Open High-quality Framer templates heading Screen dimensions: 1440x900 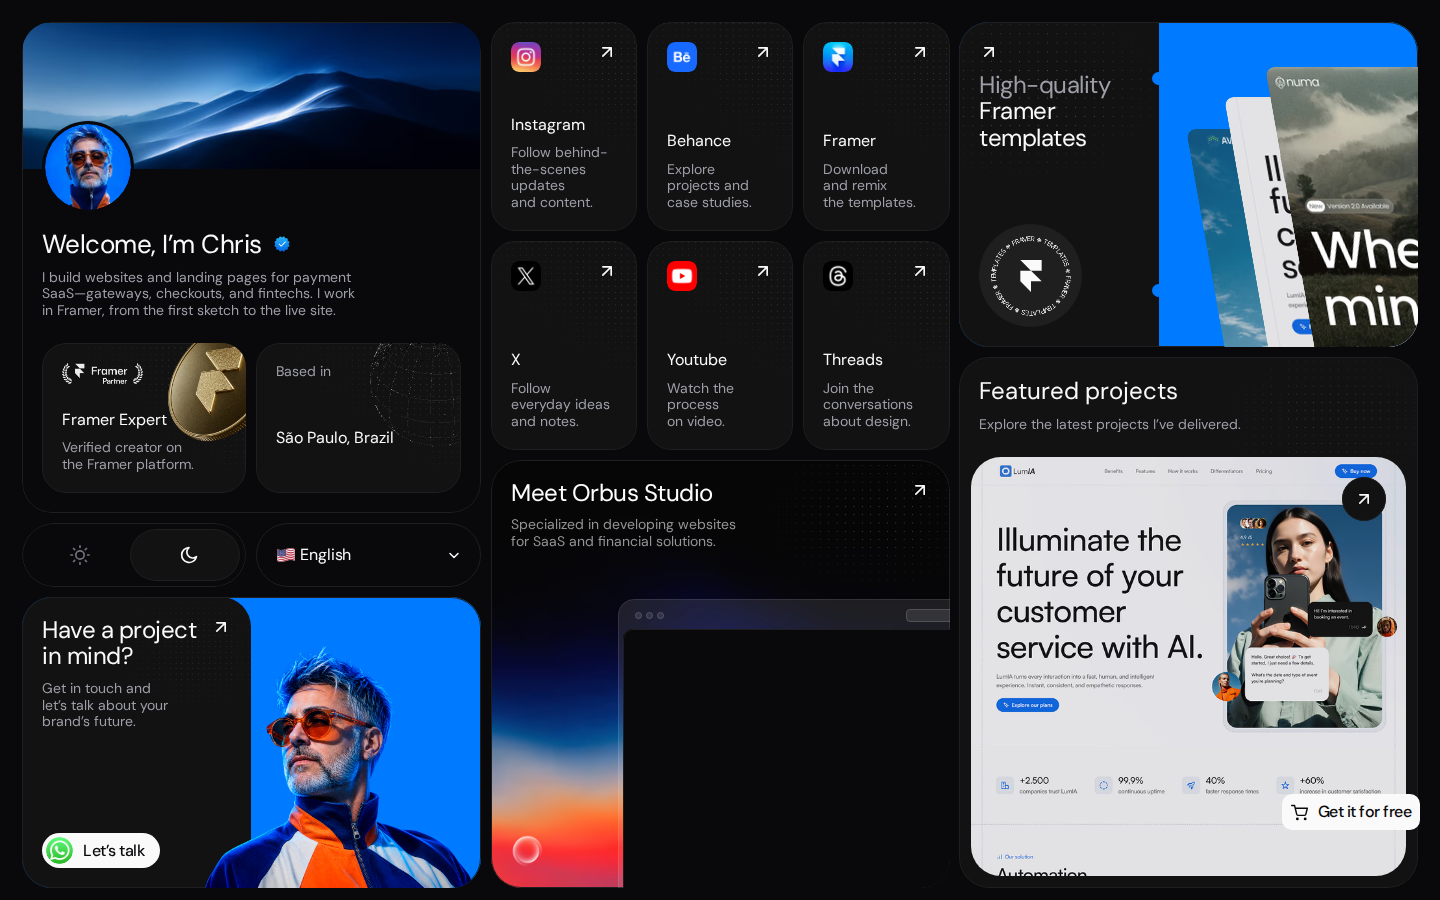[x=1045, y=111]
